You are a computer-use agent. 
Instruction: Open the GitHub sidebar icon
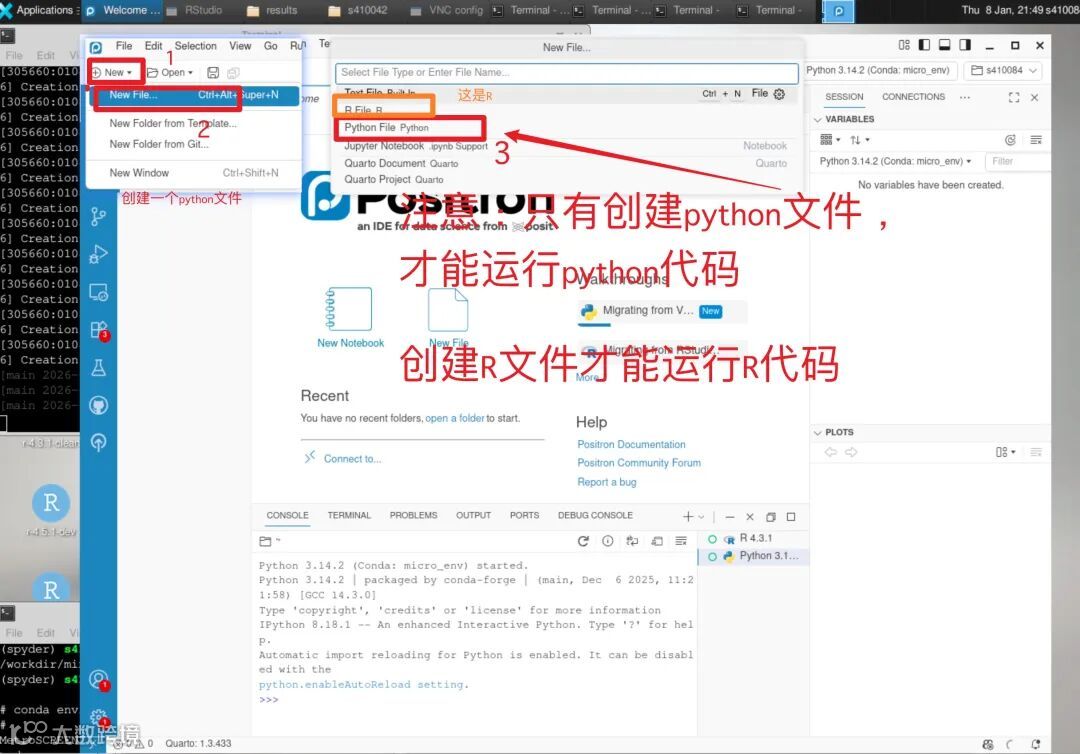coord(98,405)
